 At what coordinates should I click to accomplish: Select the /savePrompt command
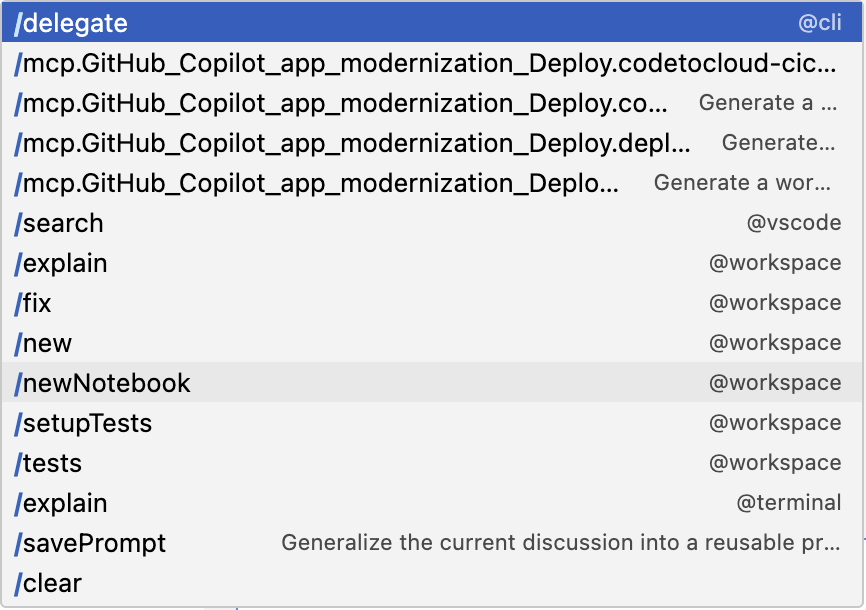(x=91, y=543)
